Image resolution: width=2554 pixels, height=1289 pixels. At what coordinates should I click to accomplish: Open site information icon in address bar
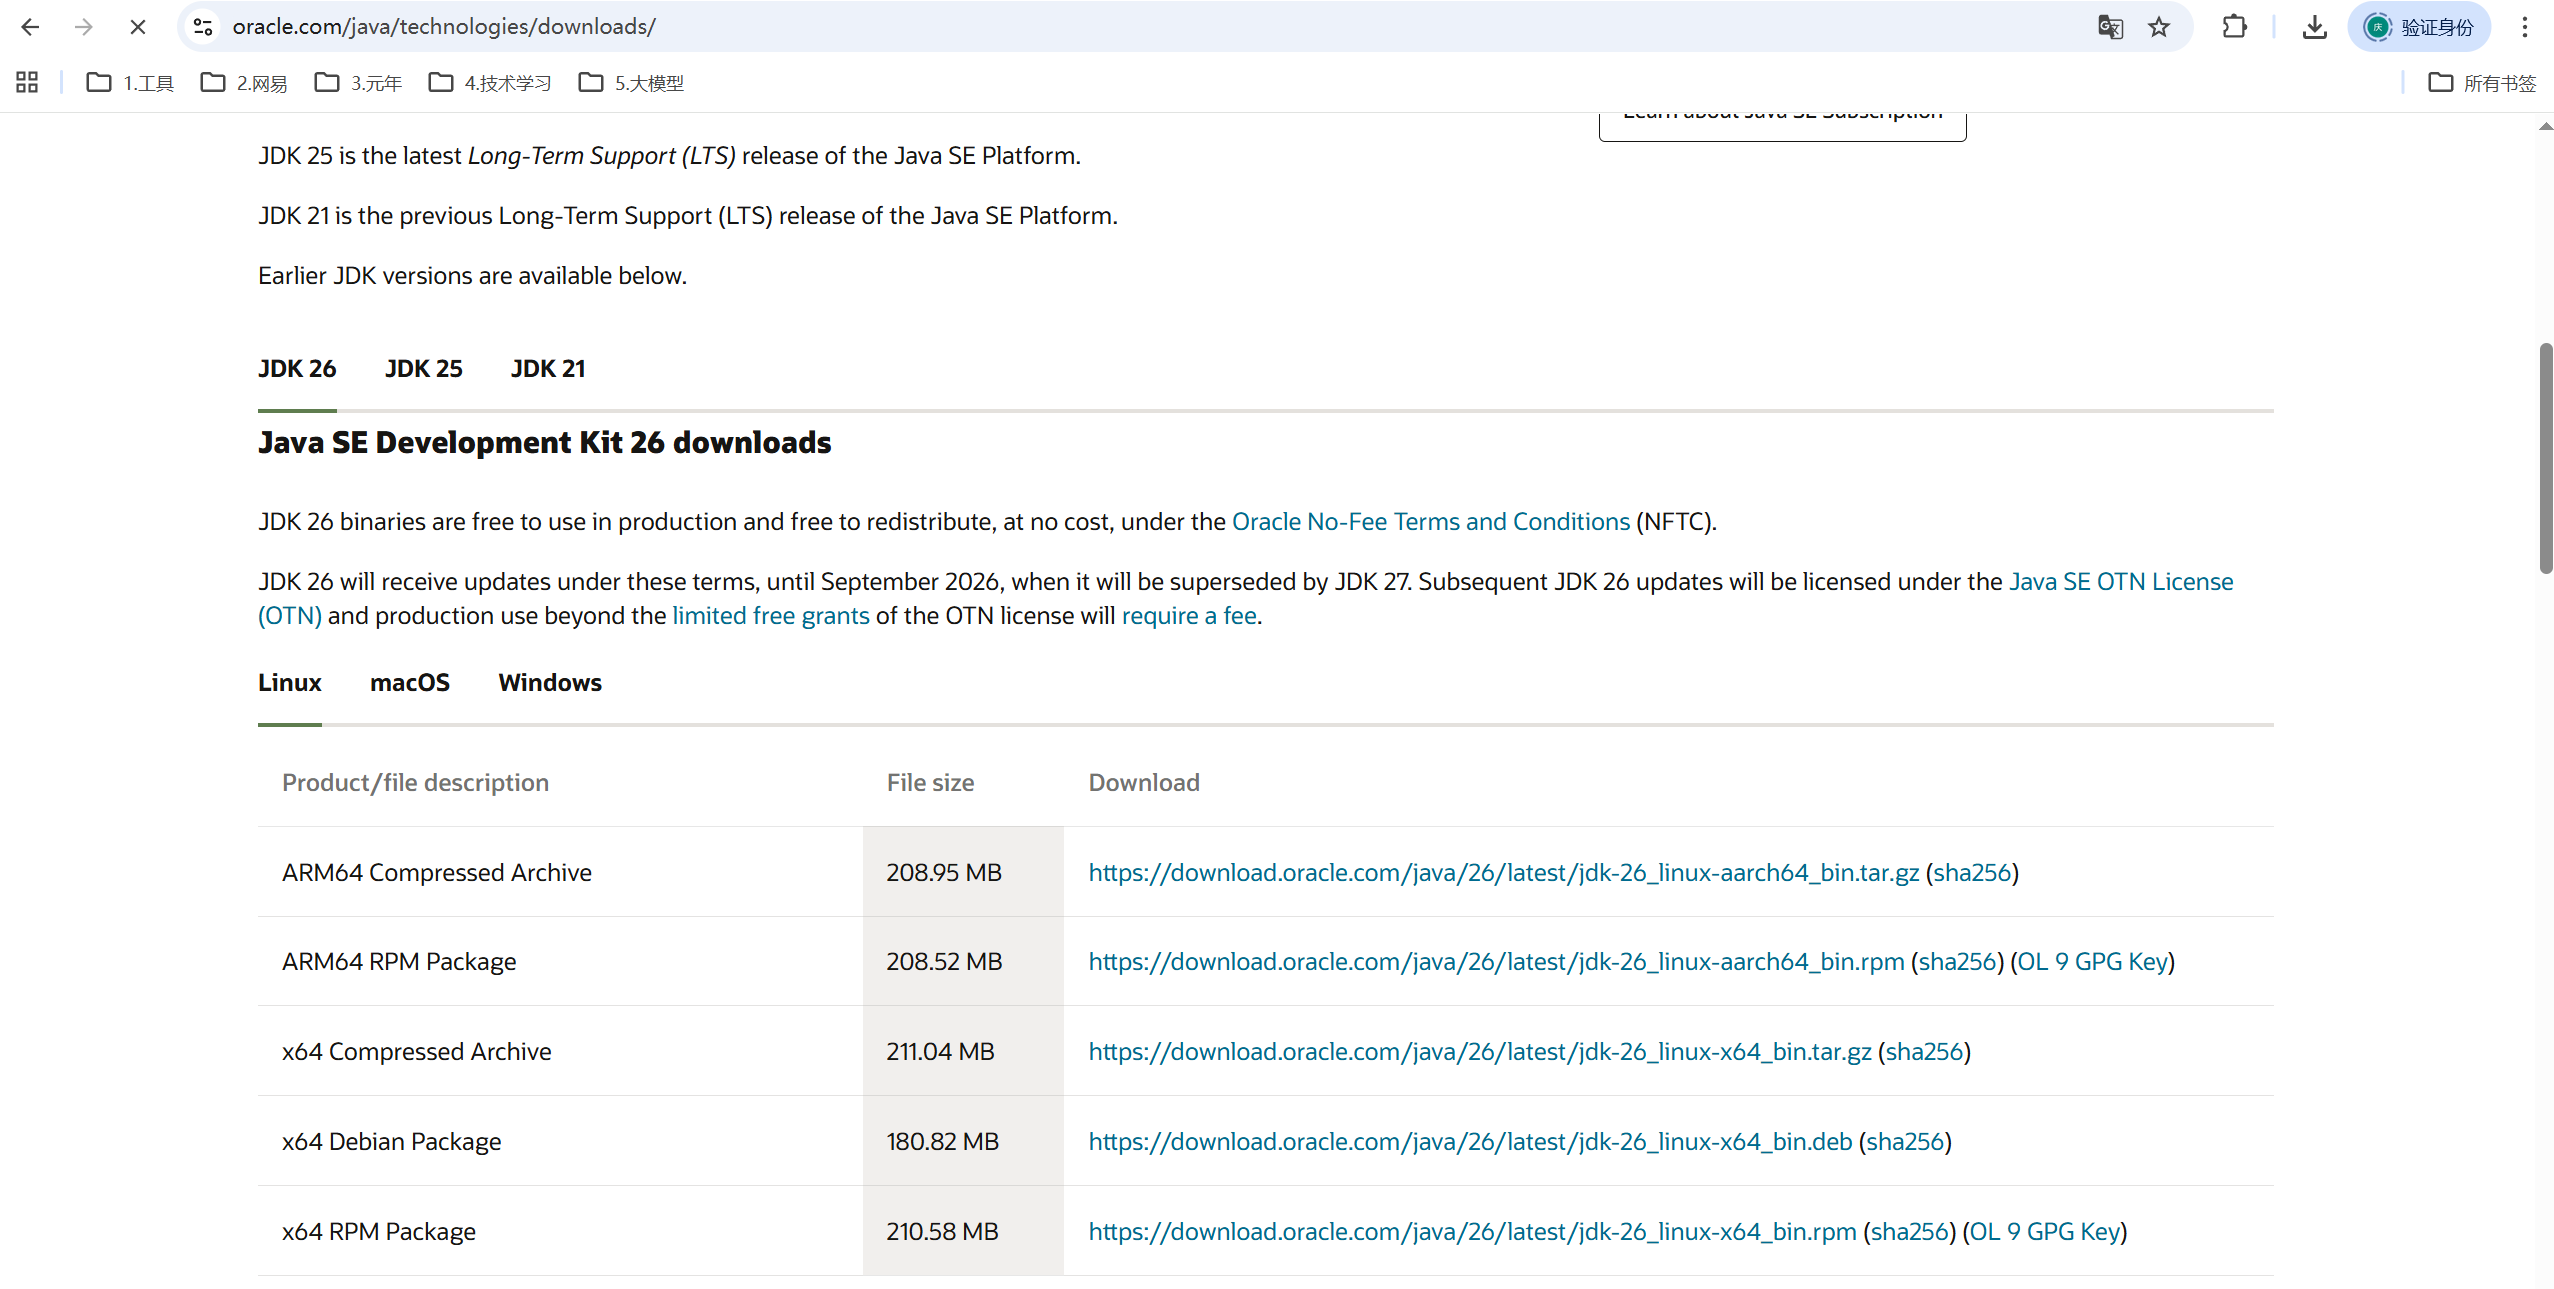tap(203, 27)
